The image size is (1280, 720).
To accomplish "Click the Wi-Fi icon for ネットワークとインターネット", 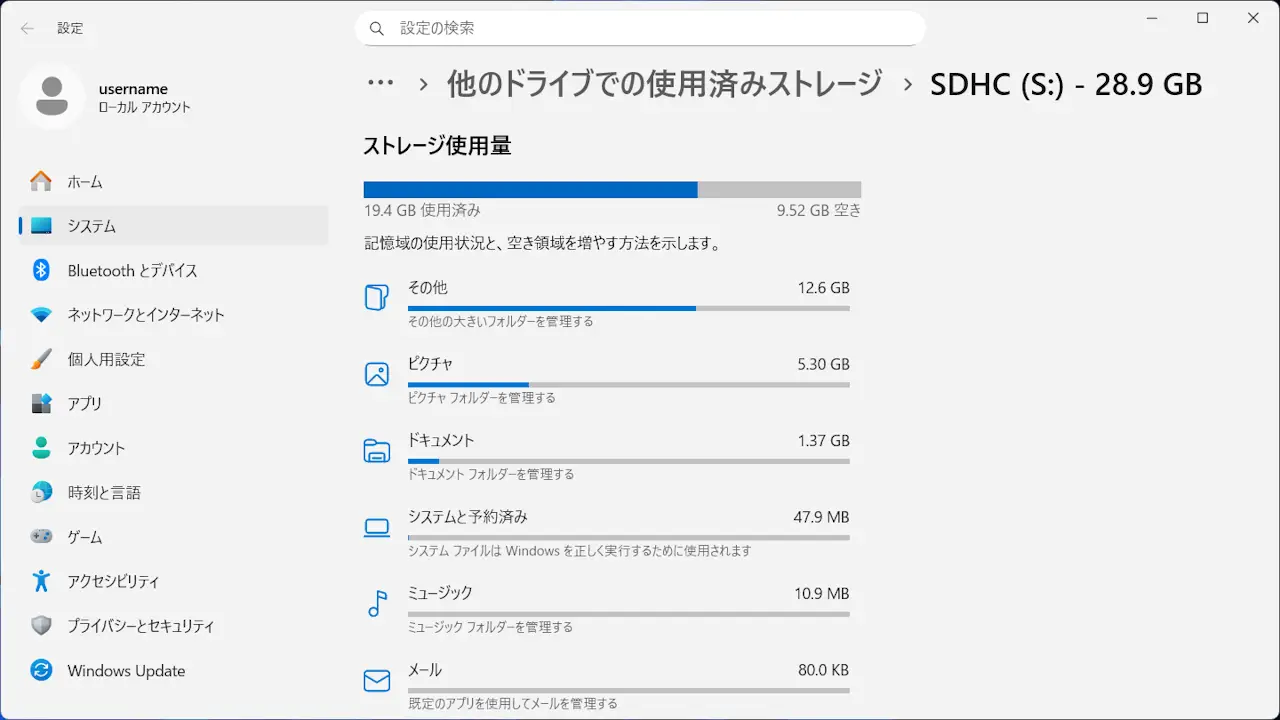I will point(41,315).
